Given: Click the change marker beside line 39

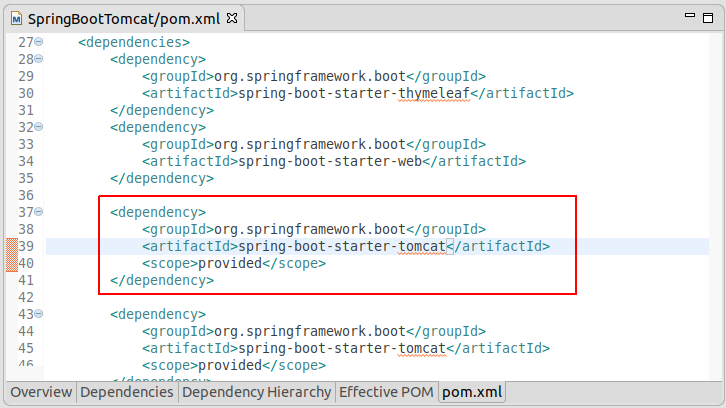Looking at the screenshot, I should point(12,255).
